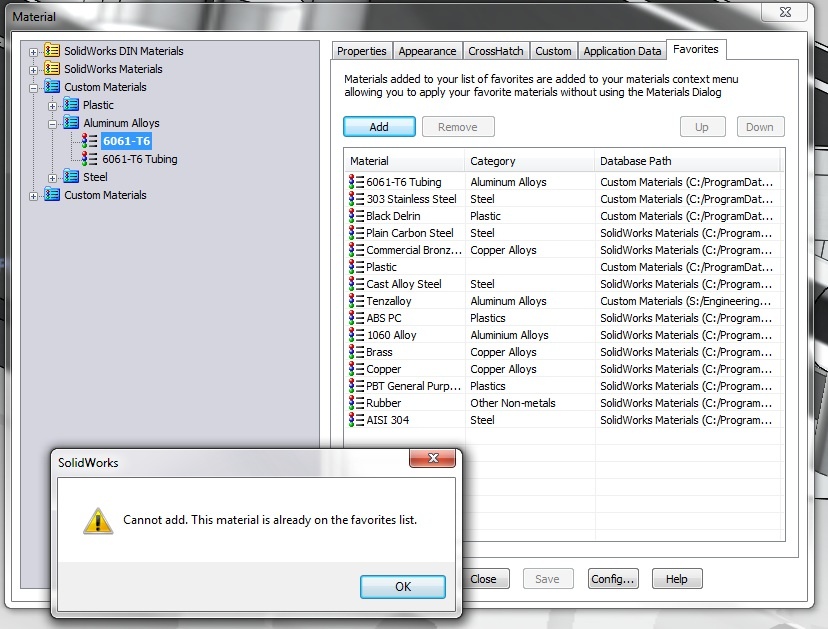Click the Remove button
828x629 pixels.
[458, 127]
